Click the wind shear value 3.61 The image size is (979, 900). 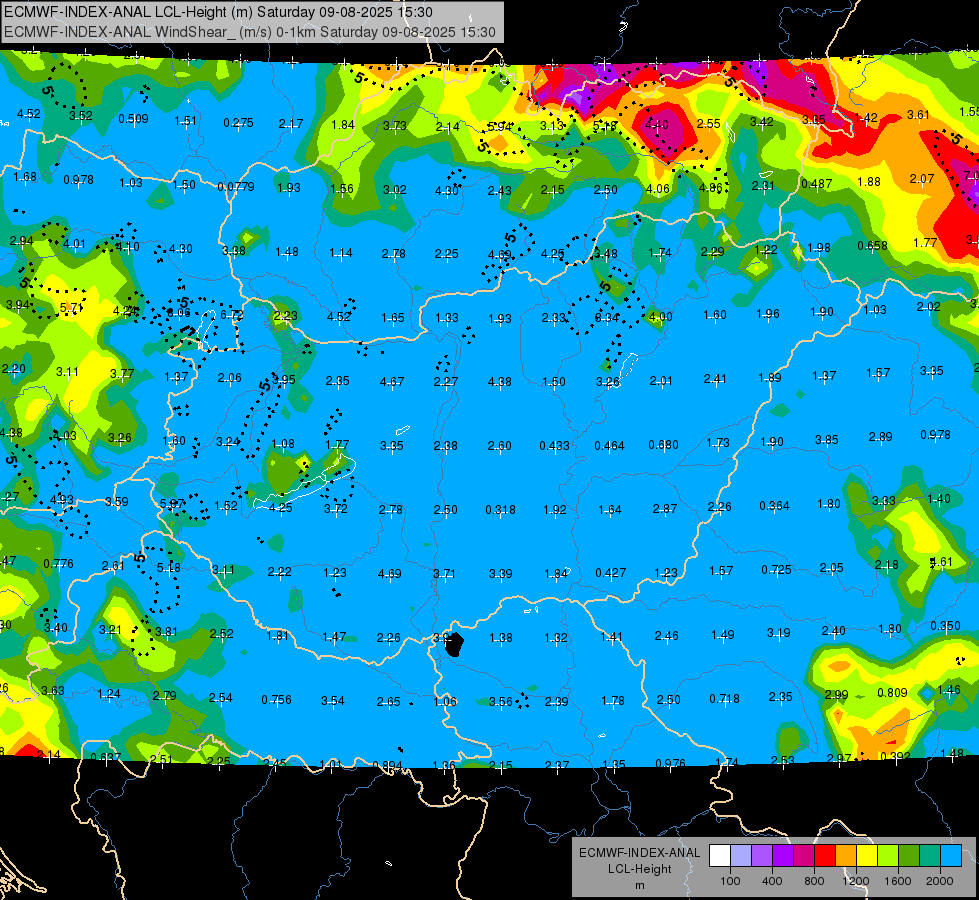(918, 114)
